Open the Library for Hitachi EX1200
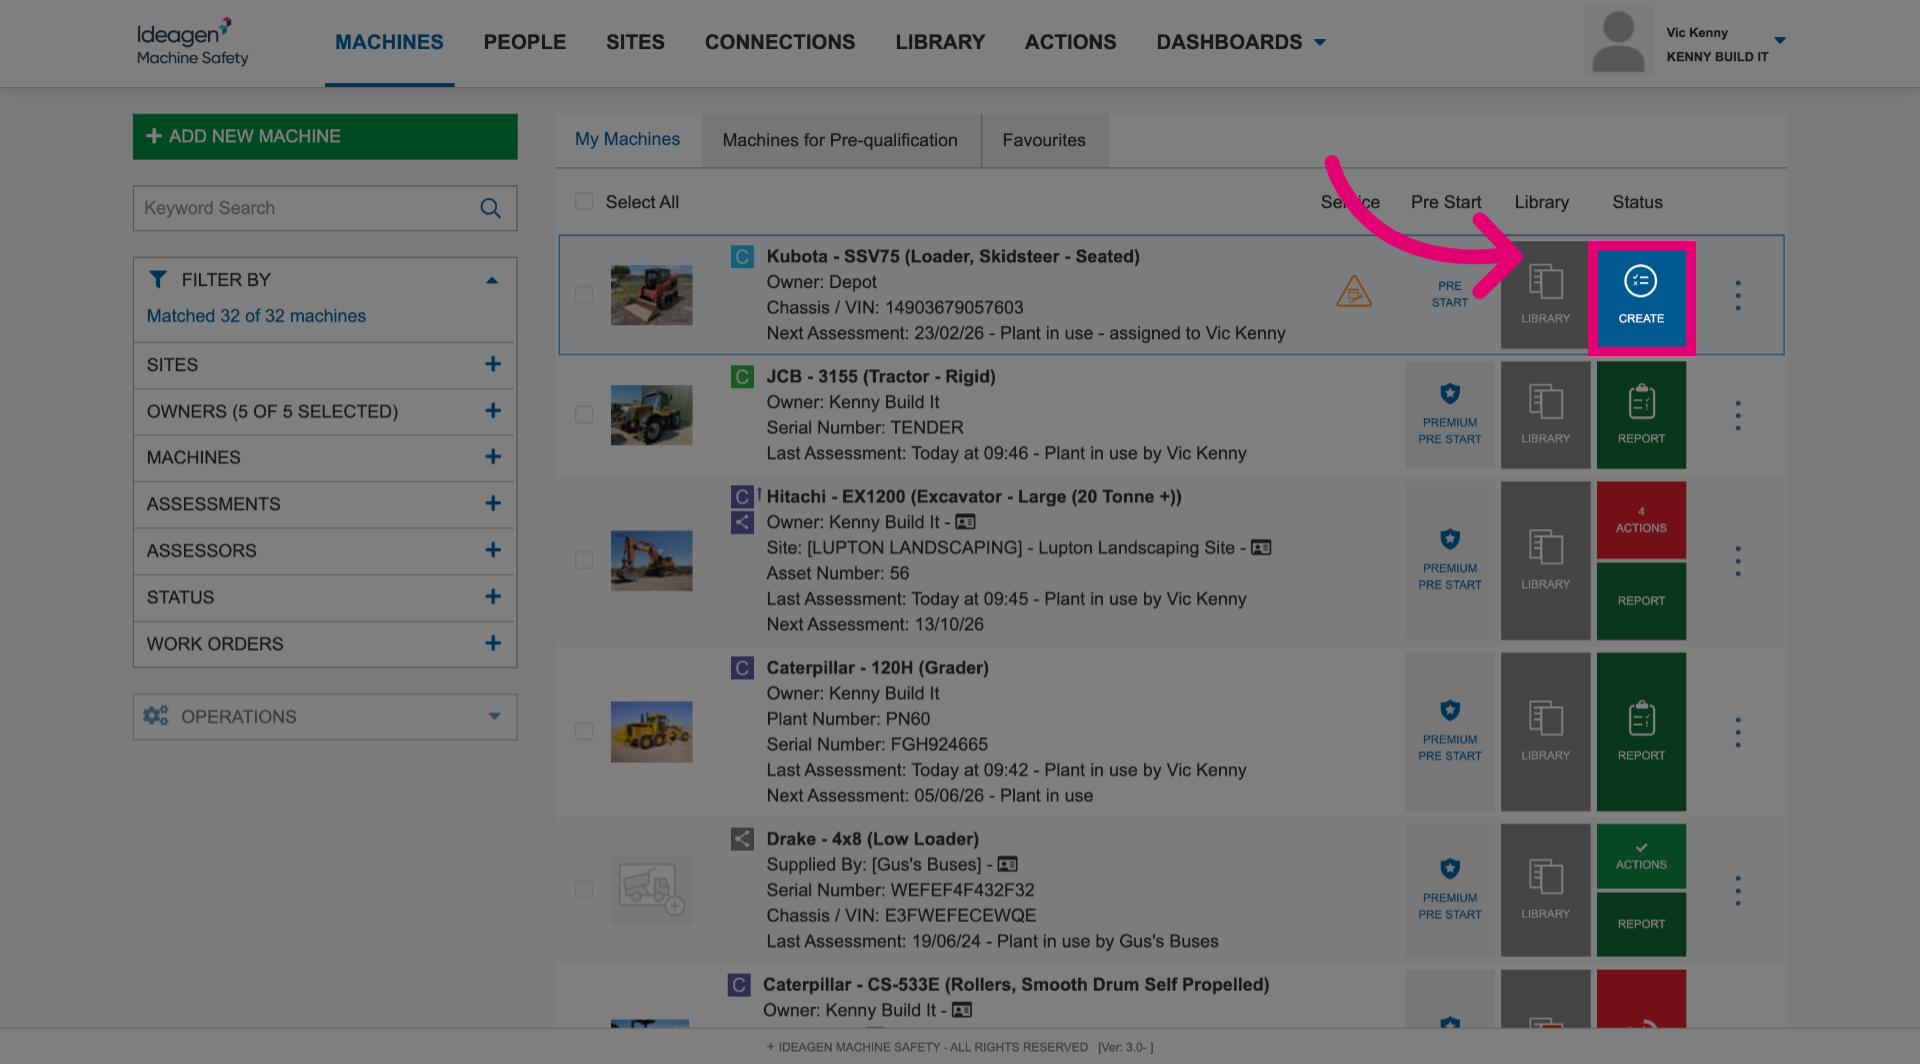This screenshot has width=1920, height=1064. 1545,560
